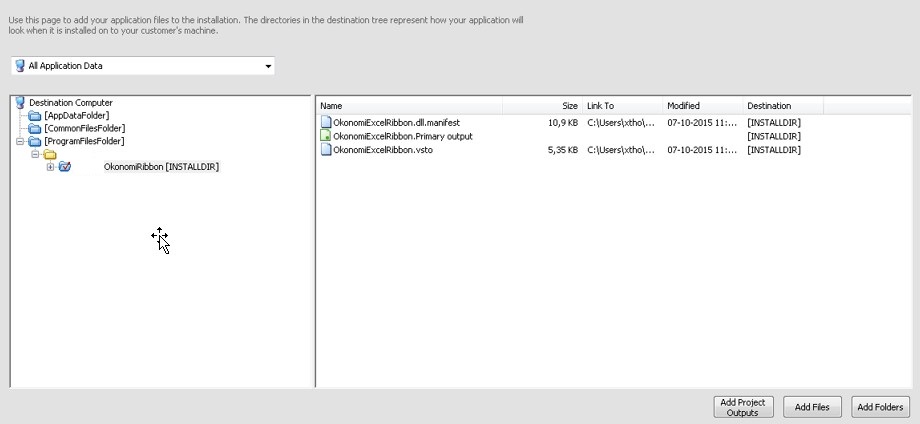Sort files by Size column
The image size is (920, 424).
point(543,106)
